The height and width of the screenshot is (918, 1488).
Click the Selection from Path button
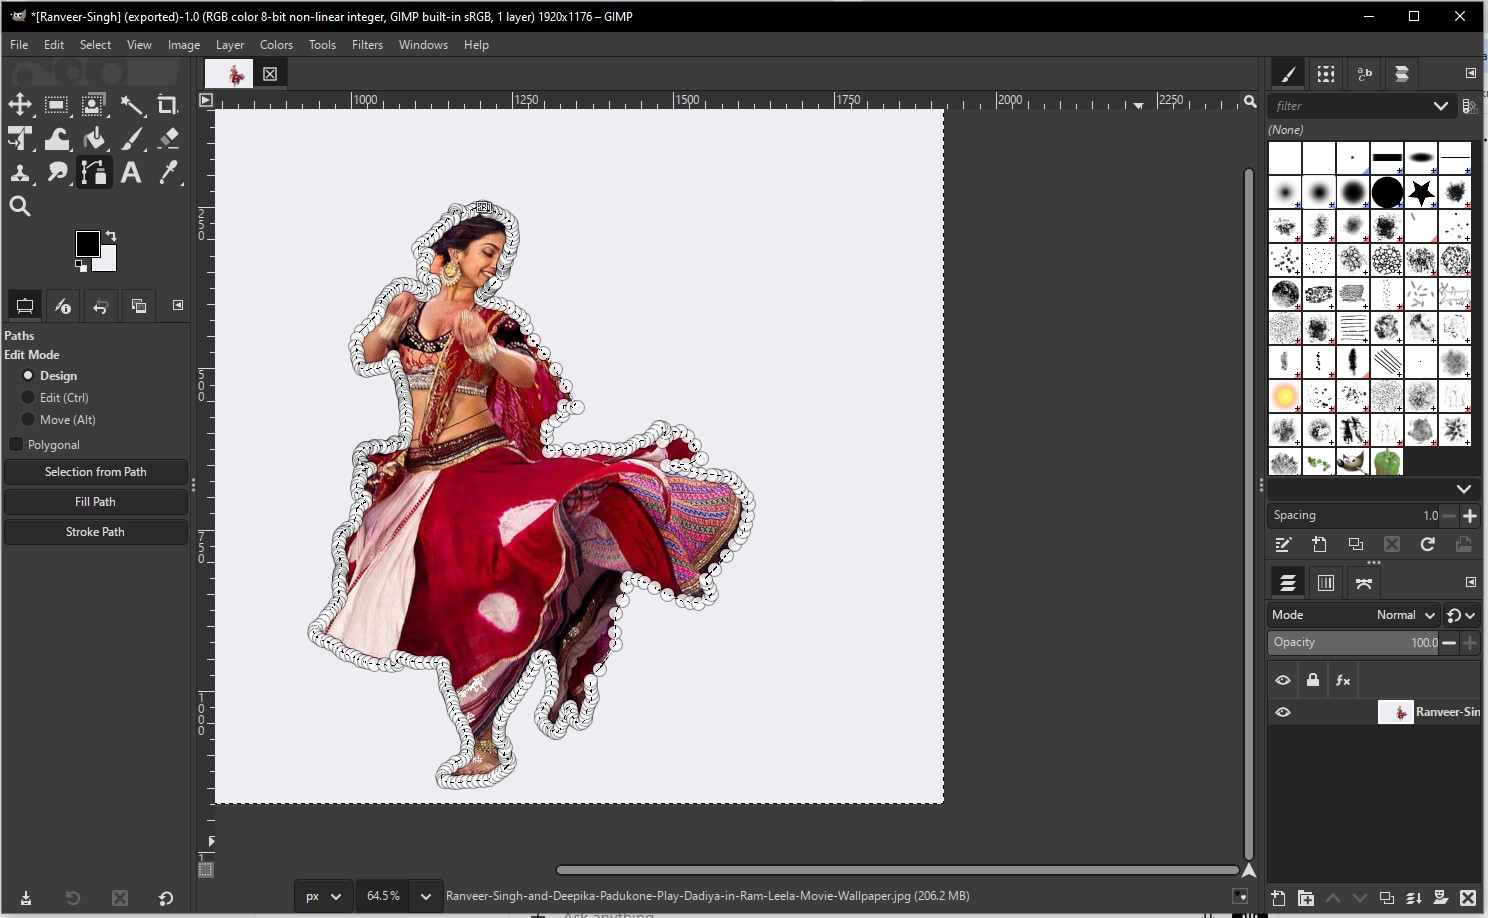coord(95,472)
